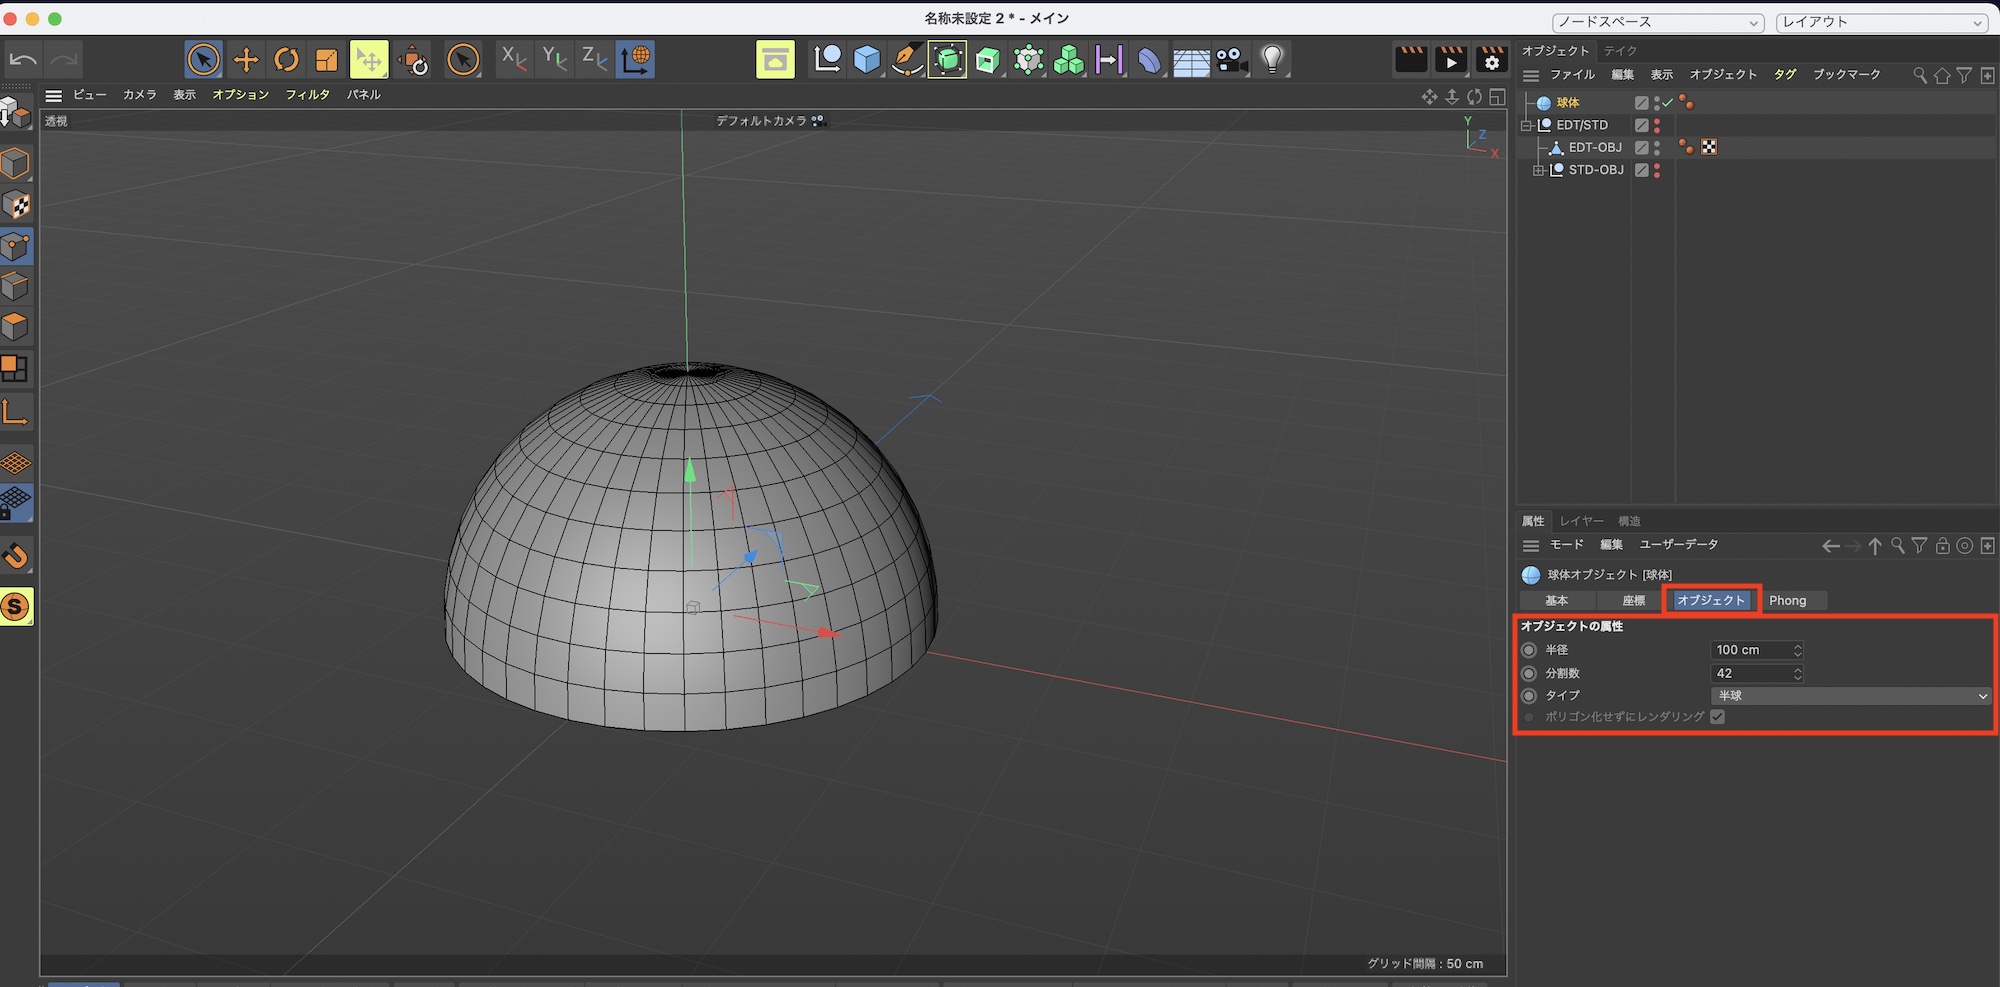Expand the STD-OBJ tree node
Screen dimensions: 2000x987
click(1539, 171)
